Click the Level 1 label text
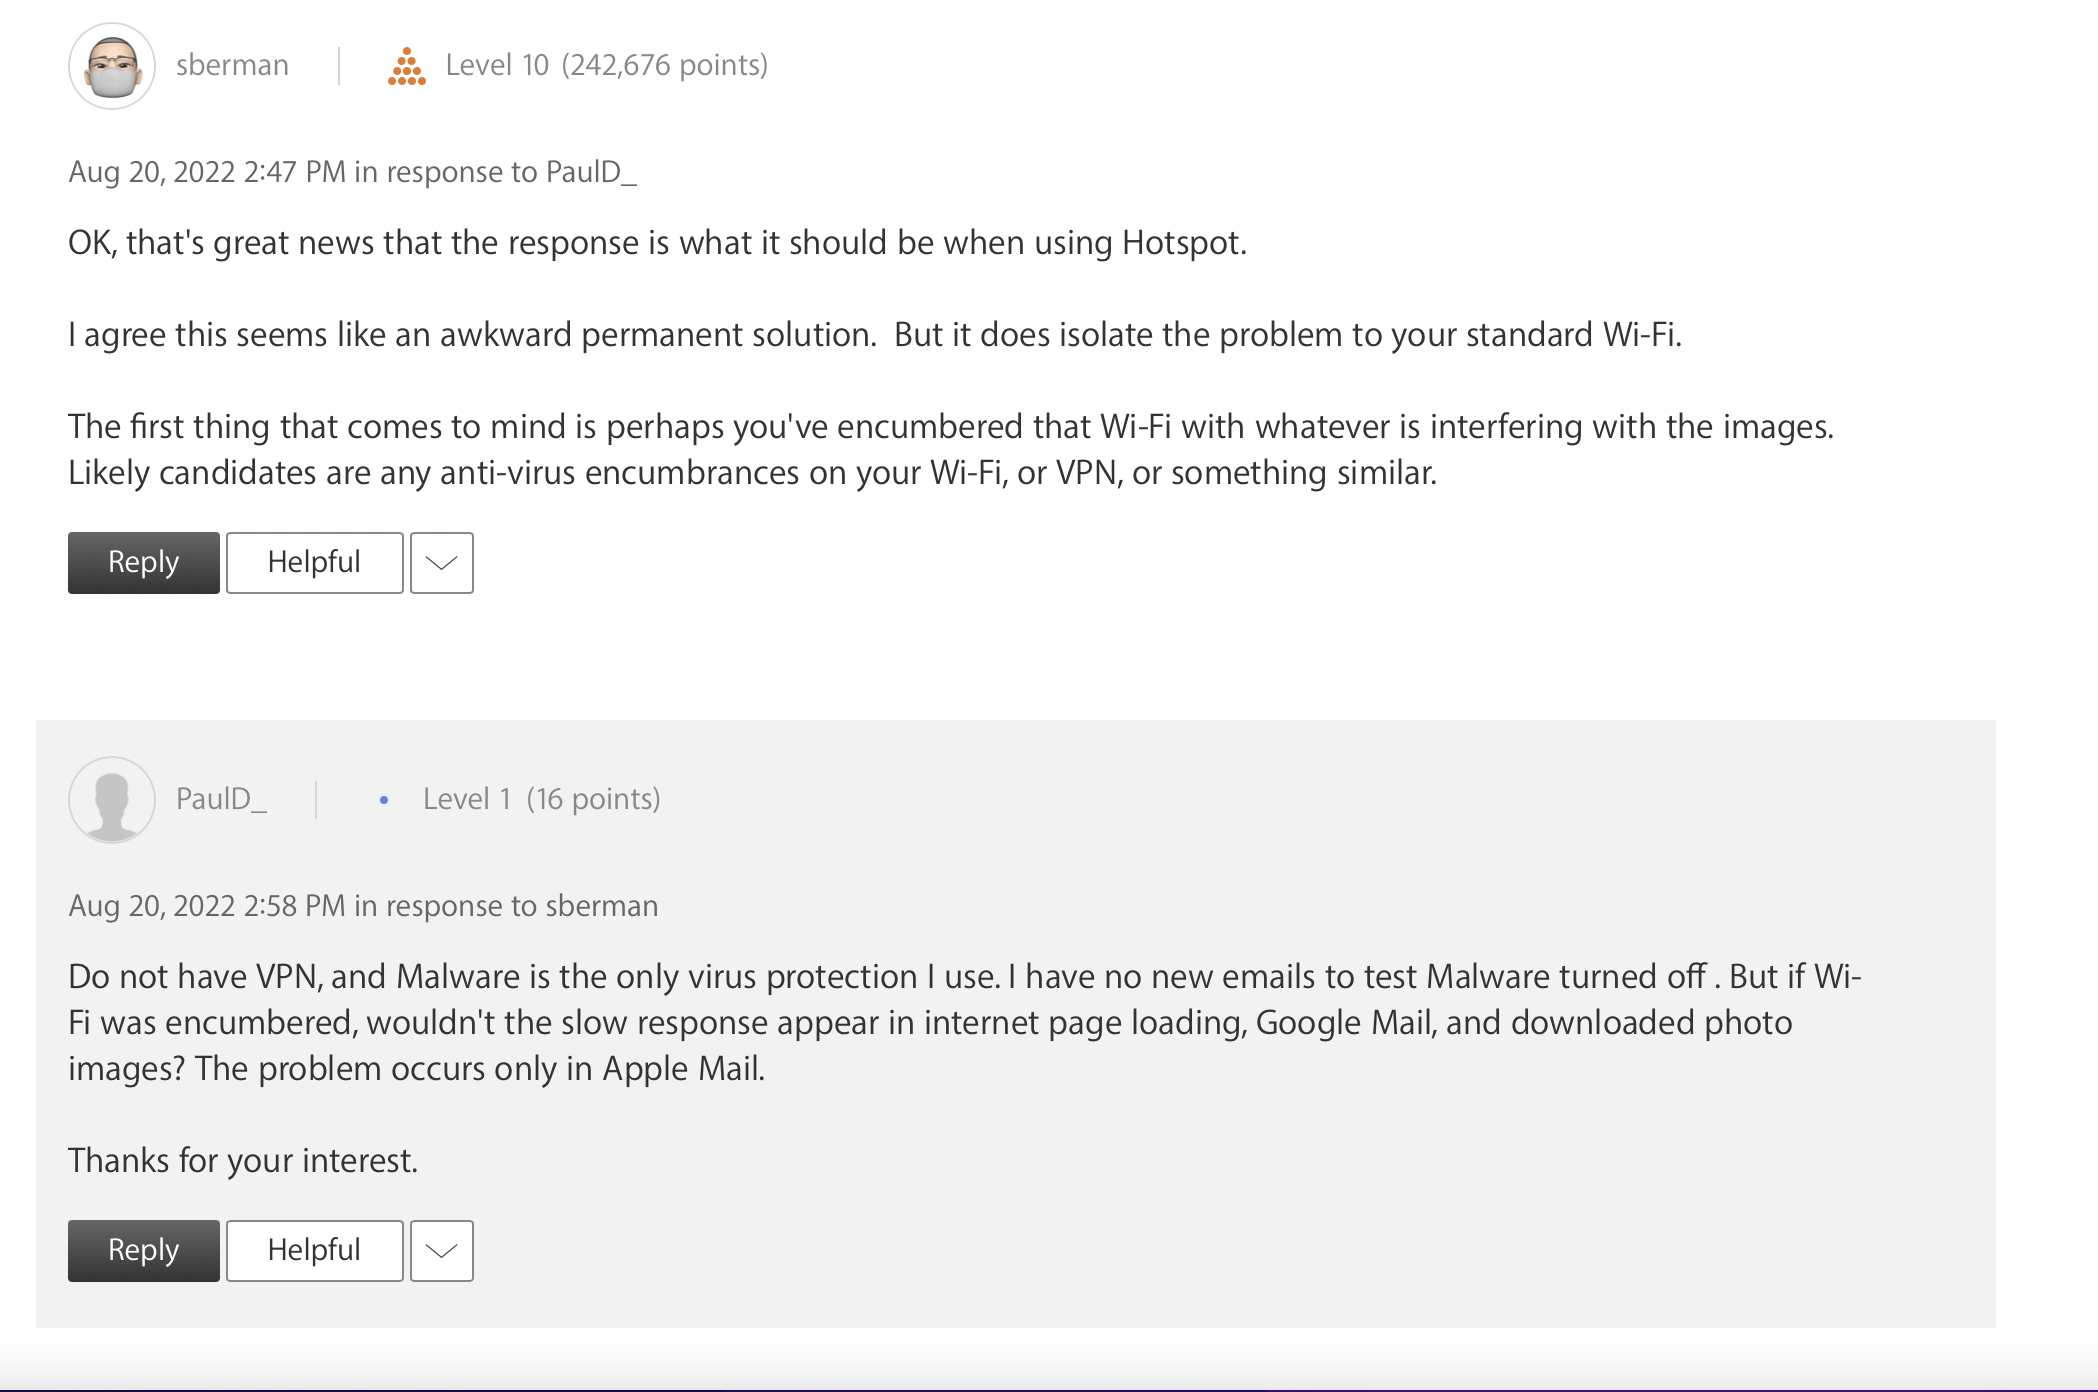The width and height of the screenshot is (2098, 1392). pos(467,799)
